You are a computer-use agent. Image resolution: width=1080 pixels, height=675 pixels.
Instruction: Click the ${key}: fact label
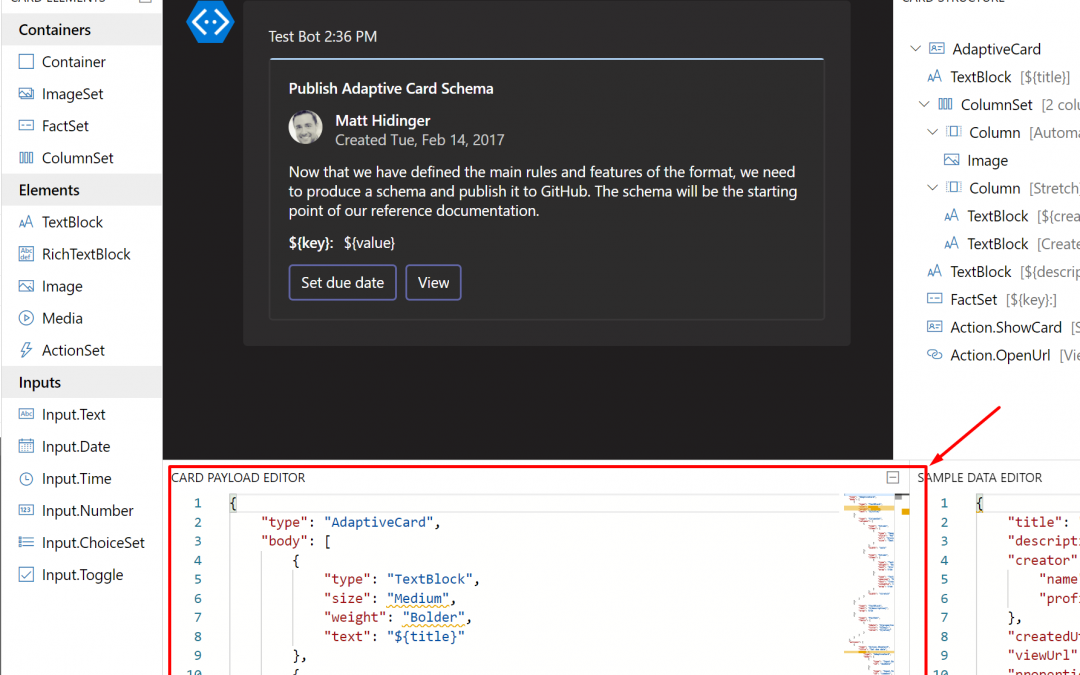click(311, 242)
